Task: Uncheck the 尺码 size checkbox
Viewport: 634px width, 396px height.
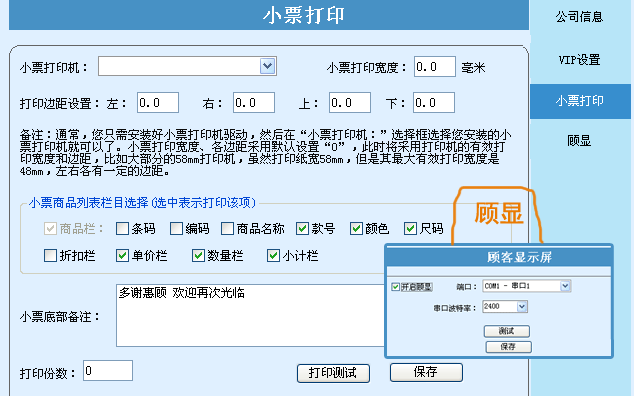Action: coord(410,229)
